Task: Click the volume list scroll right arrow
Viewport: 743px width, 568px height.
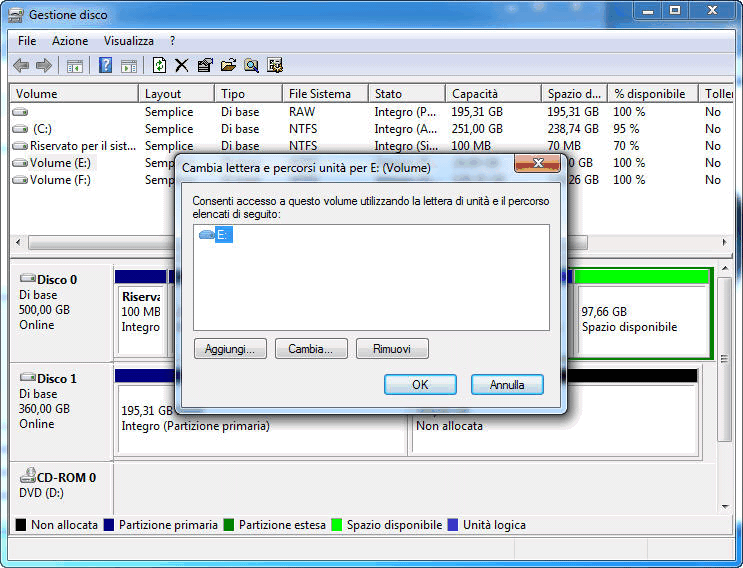Action: (724, 243)
